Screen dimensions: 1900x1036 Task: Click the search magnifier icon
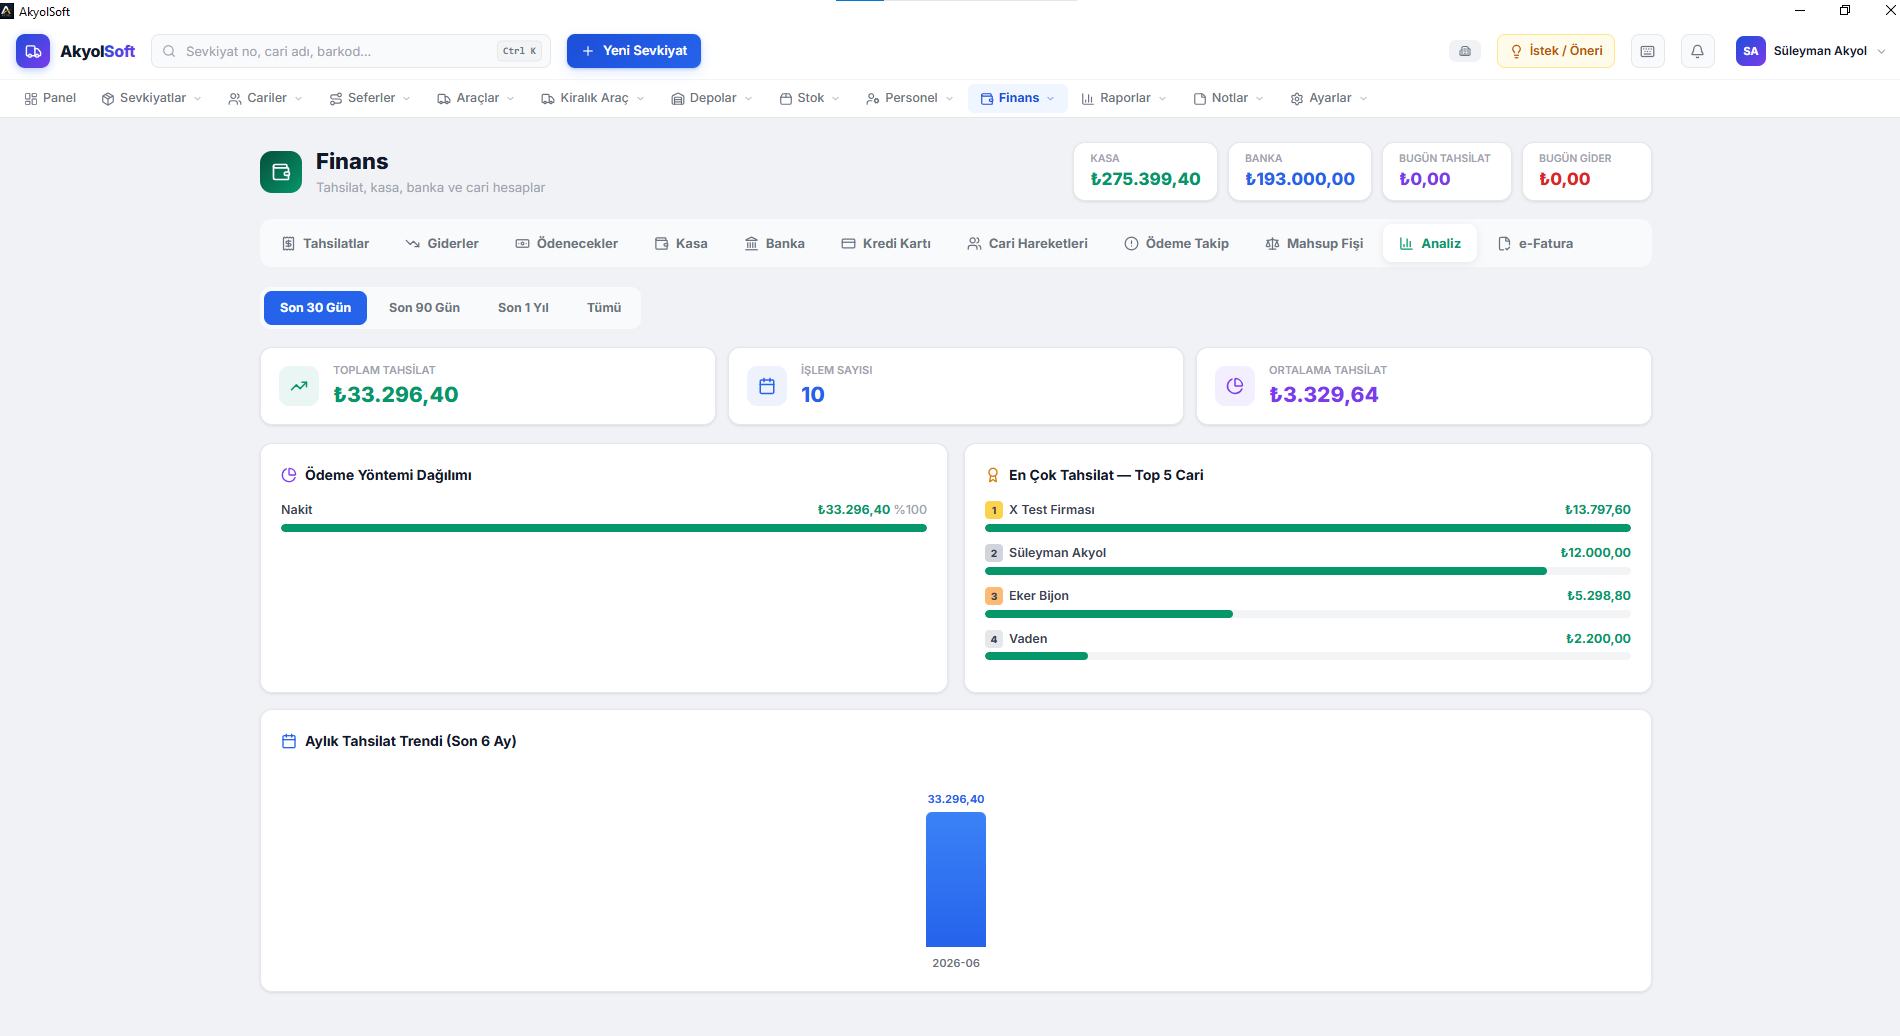(x=169, y=51)
